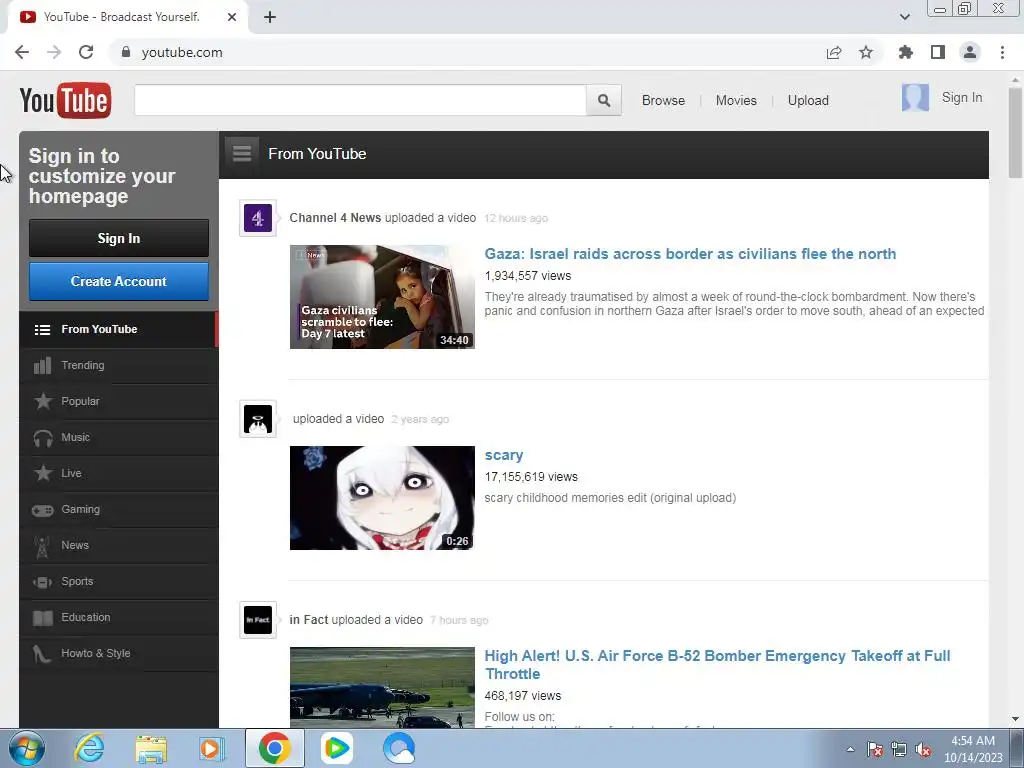Click the black Sign In button

point(119,238)
